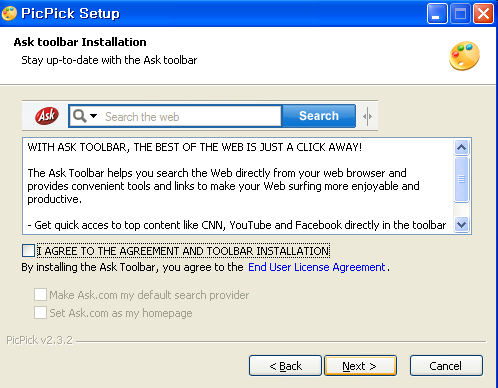Proceed with the Next button
Image resolution: width=498 pixels, height=388 pixels.
click(361, 366)
